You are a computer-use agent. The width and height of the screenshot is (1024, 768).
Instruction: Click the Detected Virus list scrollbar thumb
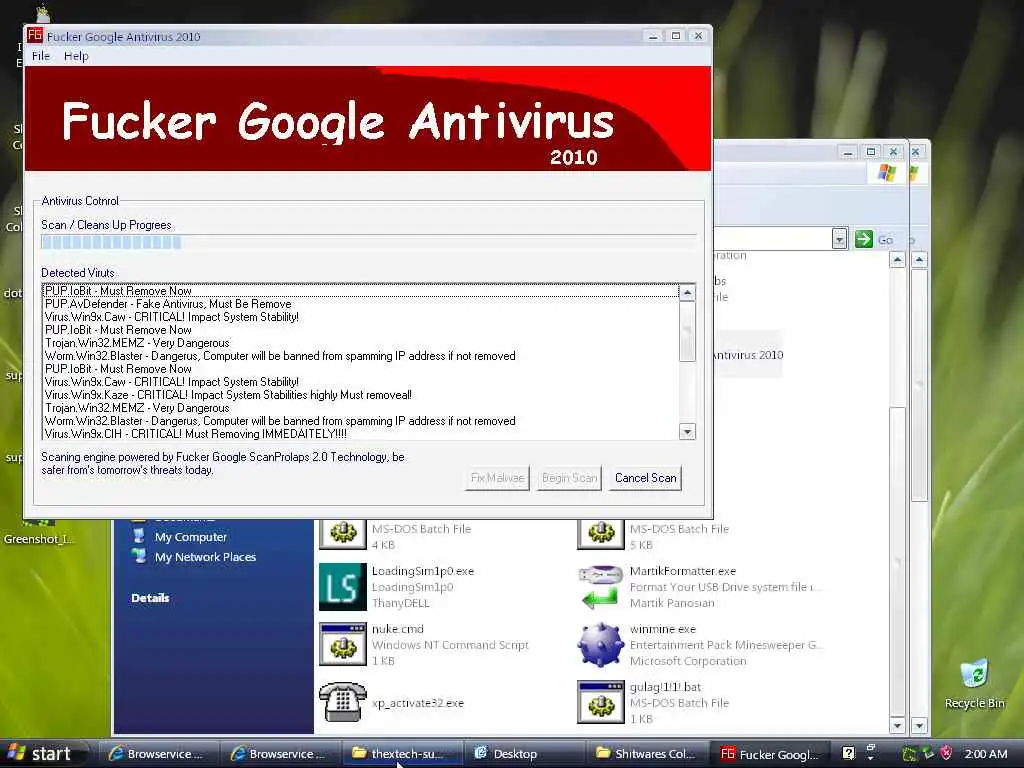pos(687,331)
